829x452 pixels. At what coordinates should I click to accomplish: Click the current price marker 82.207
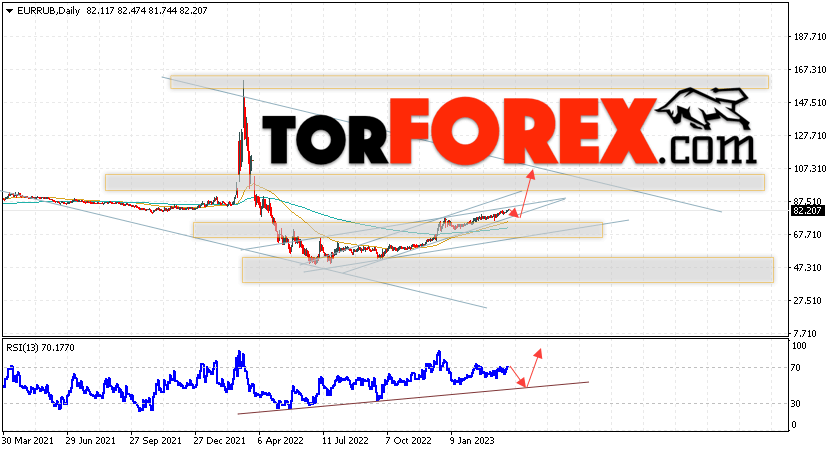click(807, 210)
